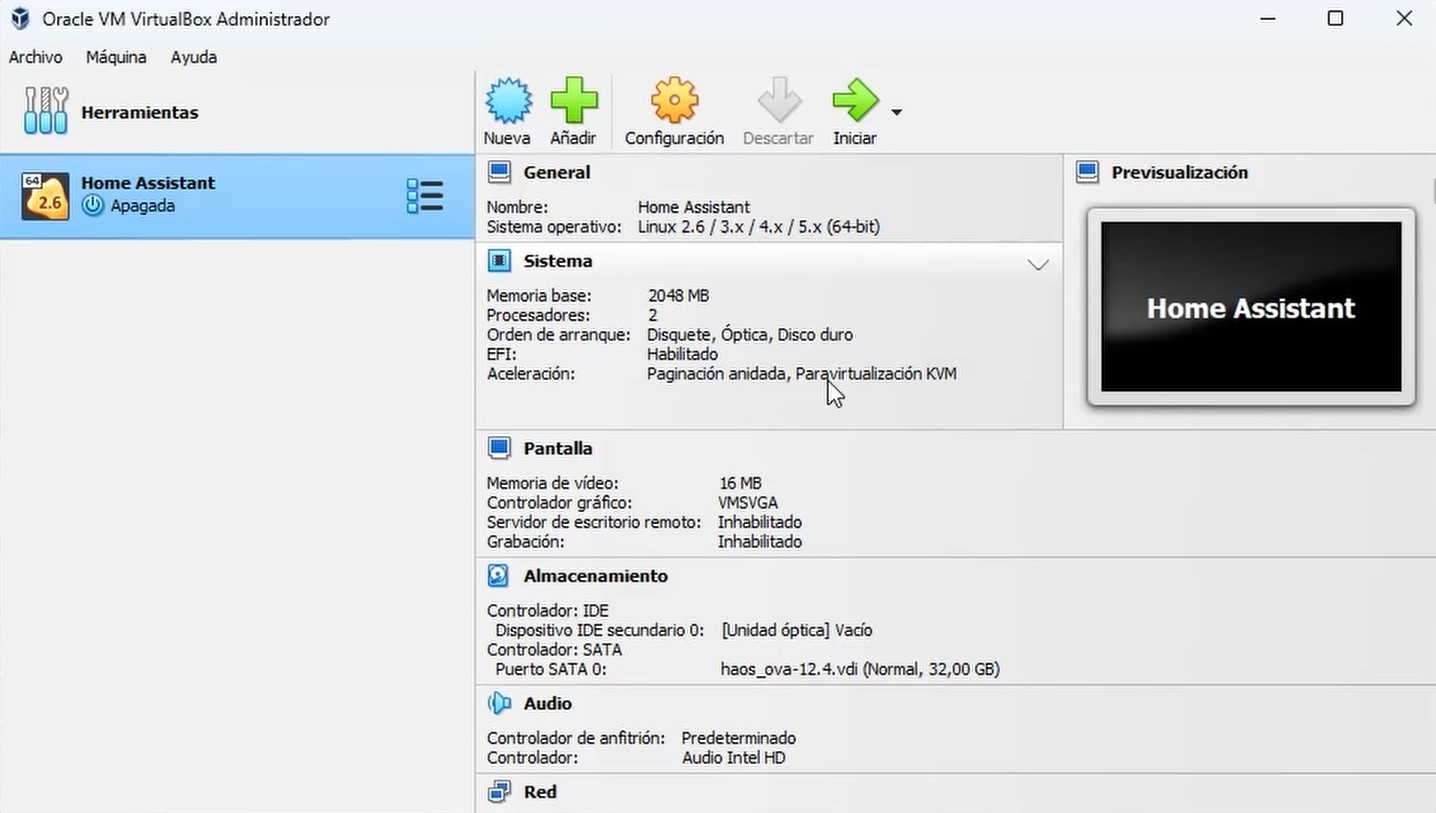1436x813 pixels.
Task: Click the Audio speaker icon
Action: click(499, 703)
